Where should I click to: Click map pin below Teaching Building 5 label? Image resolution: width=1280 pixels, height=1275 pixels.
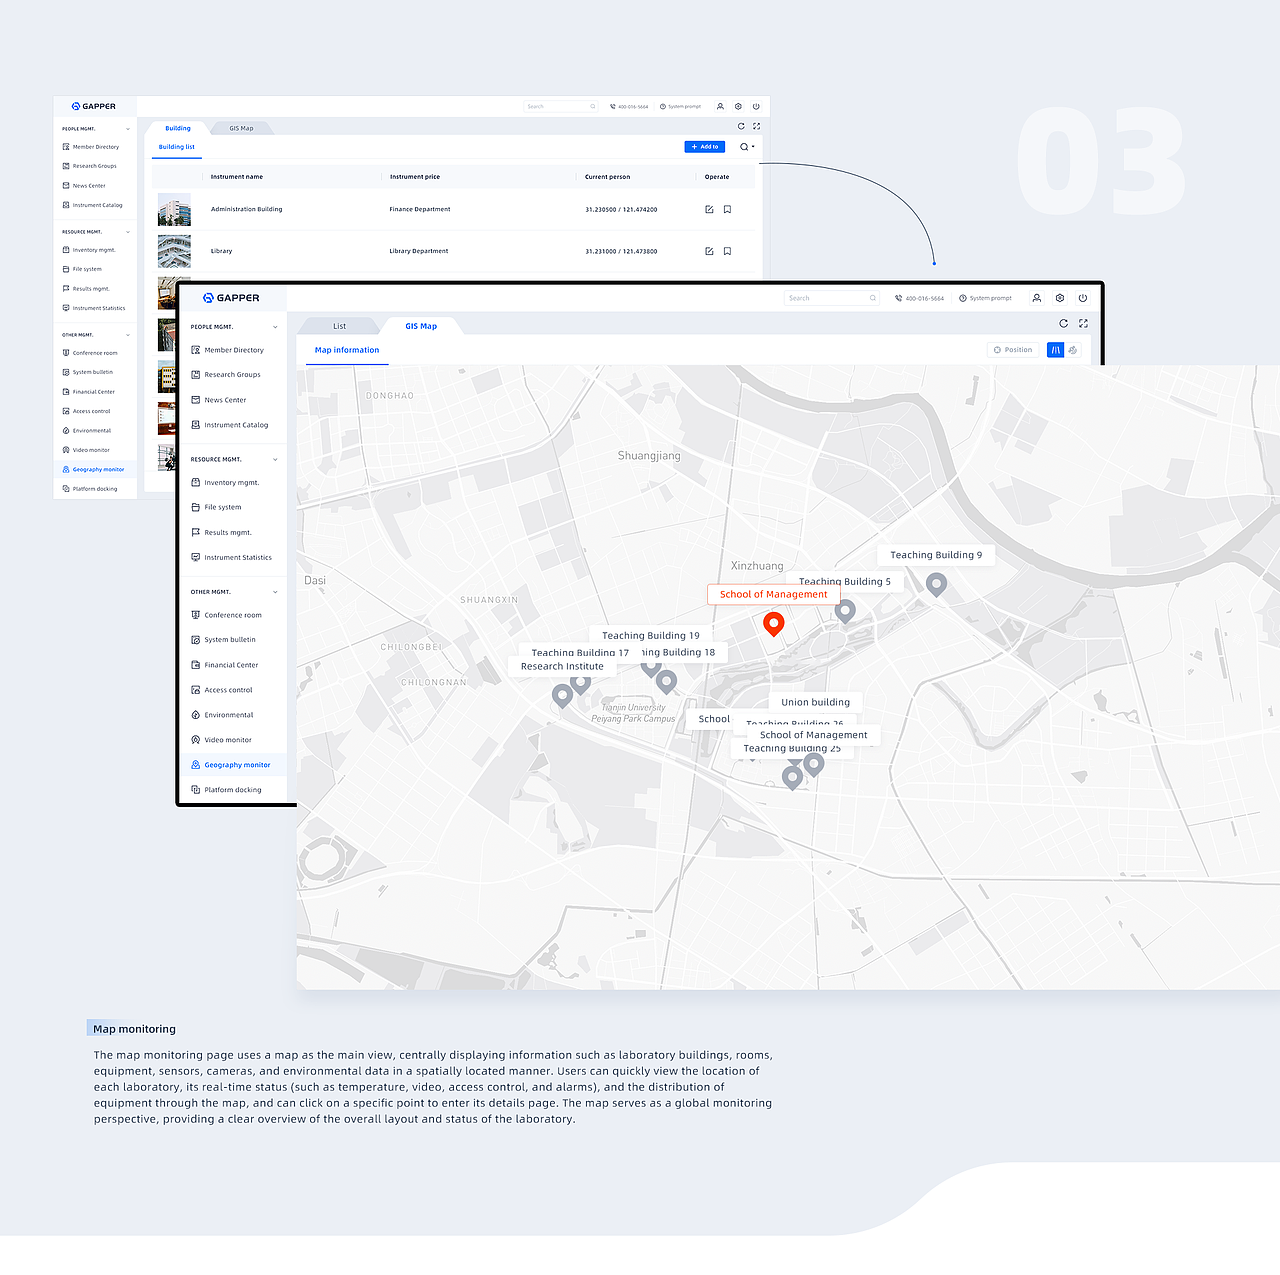click(x=845, y=611)
